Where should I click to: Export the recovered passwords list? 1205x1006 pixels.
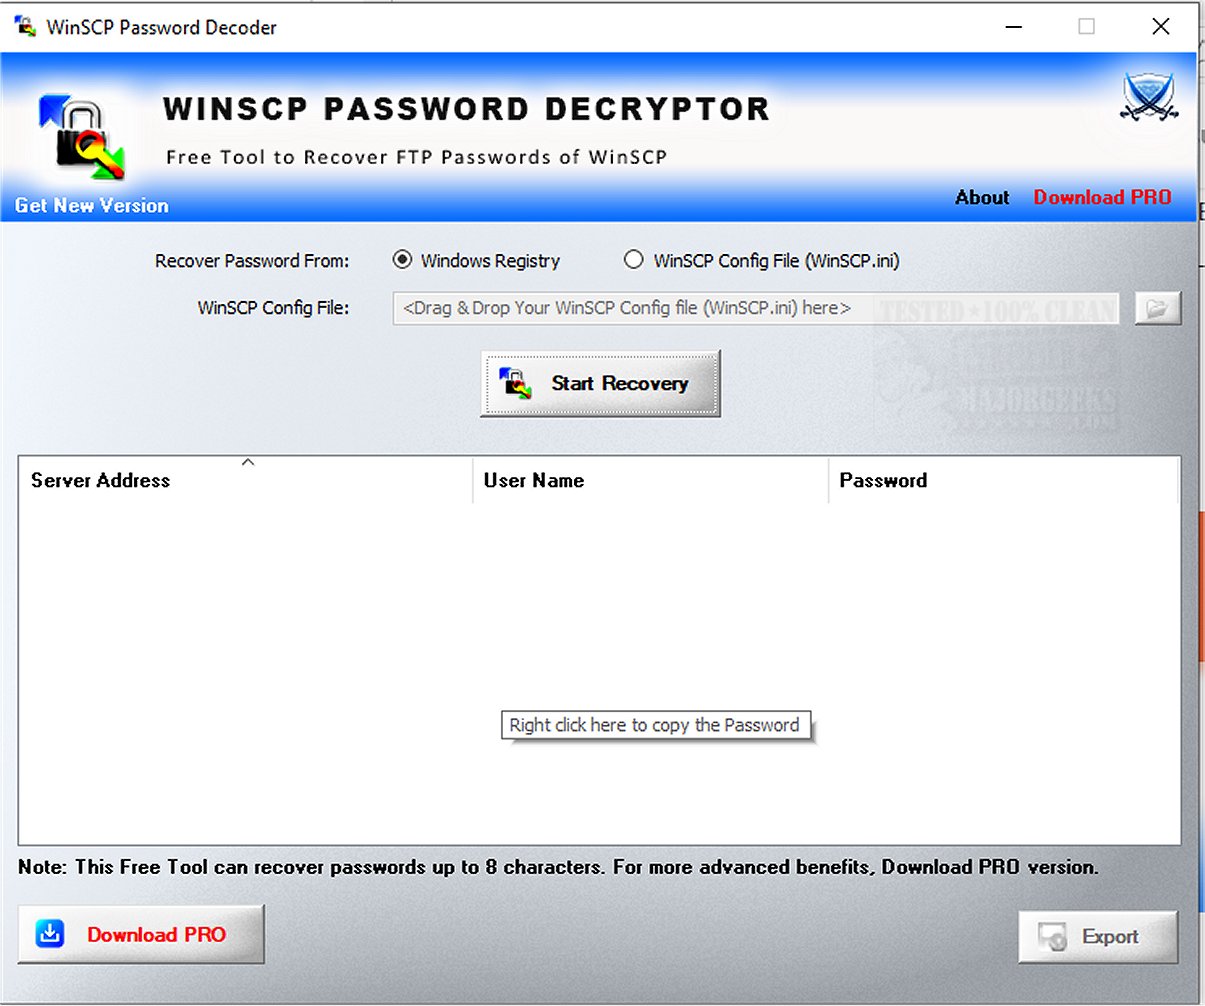[x=1098, y=937]
